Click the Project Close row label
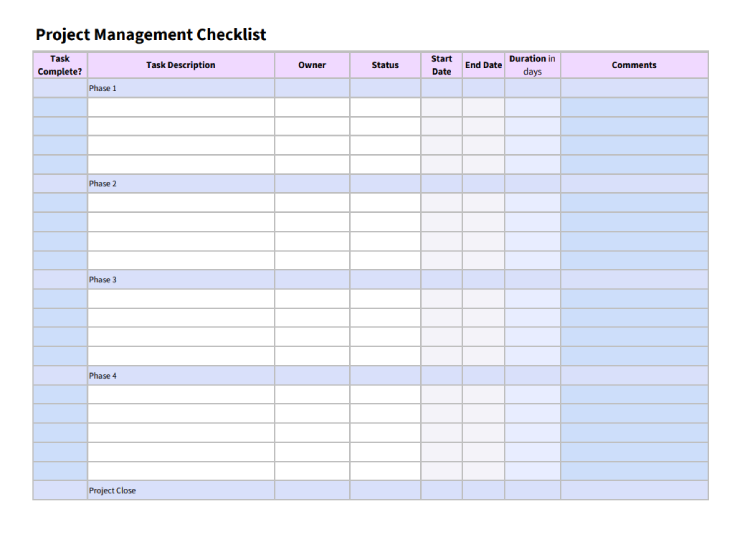732x542 pixels. (x=113, y=491)
